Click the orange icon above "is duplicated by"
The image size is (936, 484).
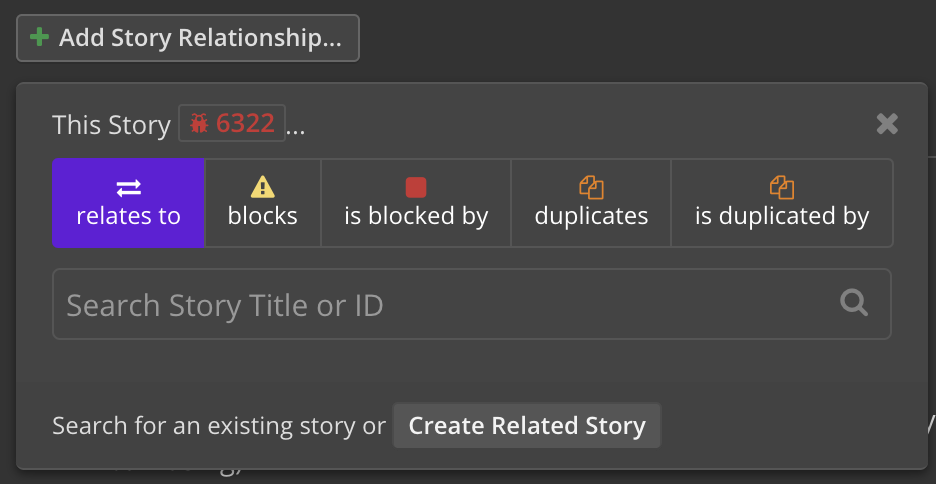782,187
